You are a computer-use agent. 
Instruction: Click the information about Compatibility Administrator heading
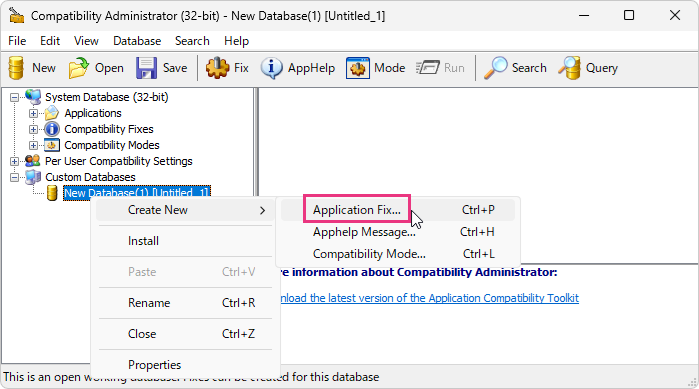tap(419, 272)
